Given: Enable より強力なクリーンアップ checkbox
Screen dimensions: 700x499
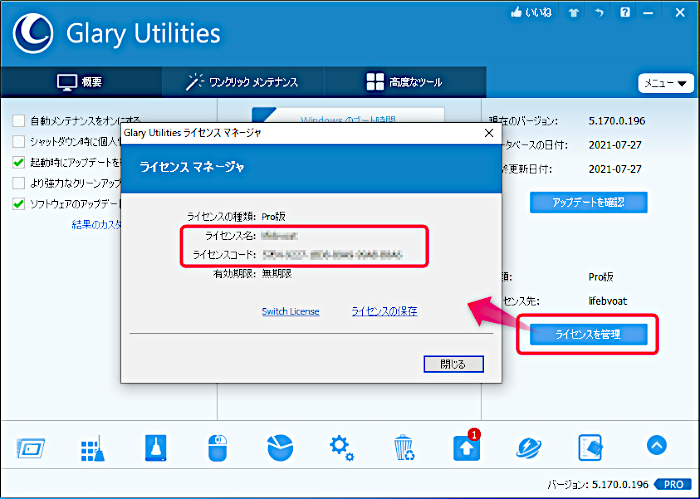Looking at the screenshot, I should pyautogui.click(x=18, y=183).
